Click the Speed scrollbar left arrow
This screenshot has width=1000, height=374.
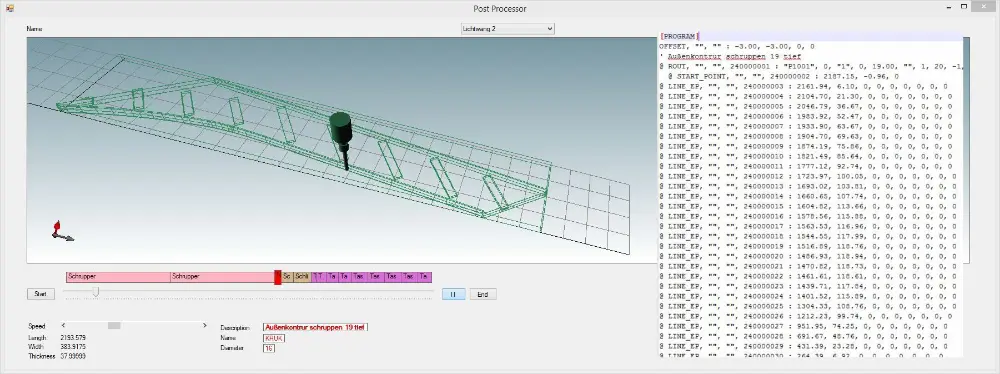[63, 325]
